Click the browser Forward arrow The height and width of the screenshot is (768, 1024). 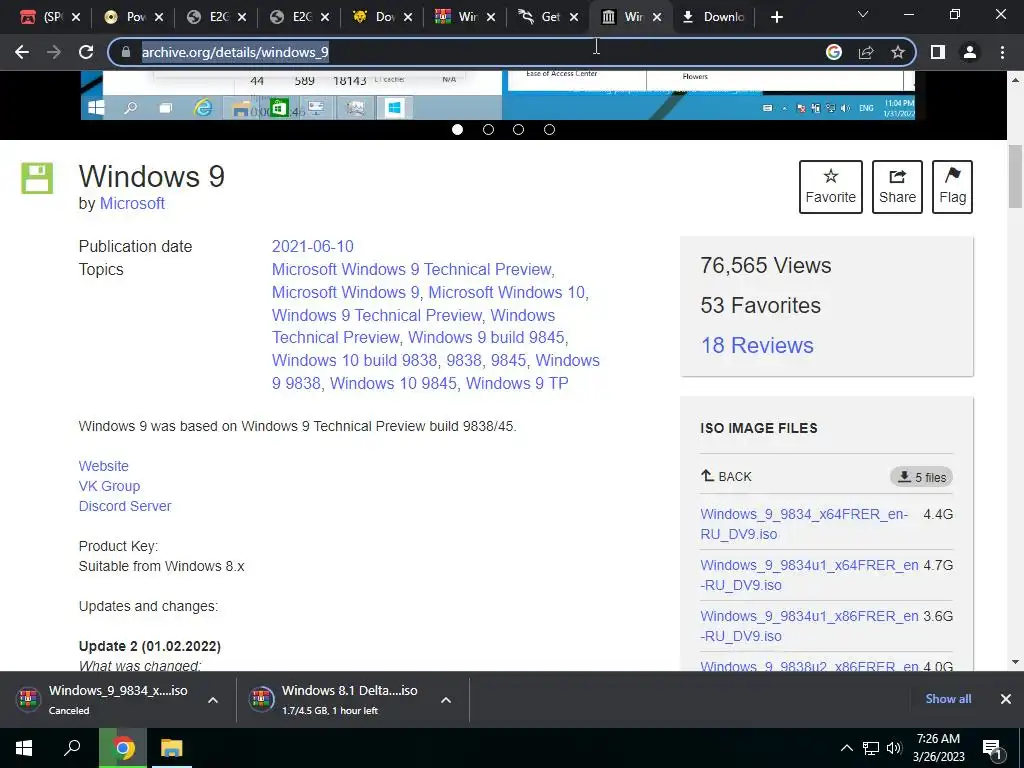[x=54, y=52]
